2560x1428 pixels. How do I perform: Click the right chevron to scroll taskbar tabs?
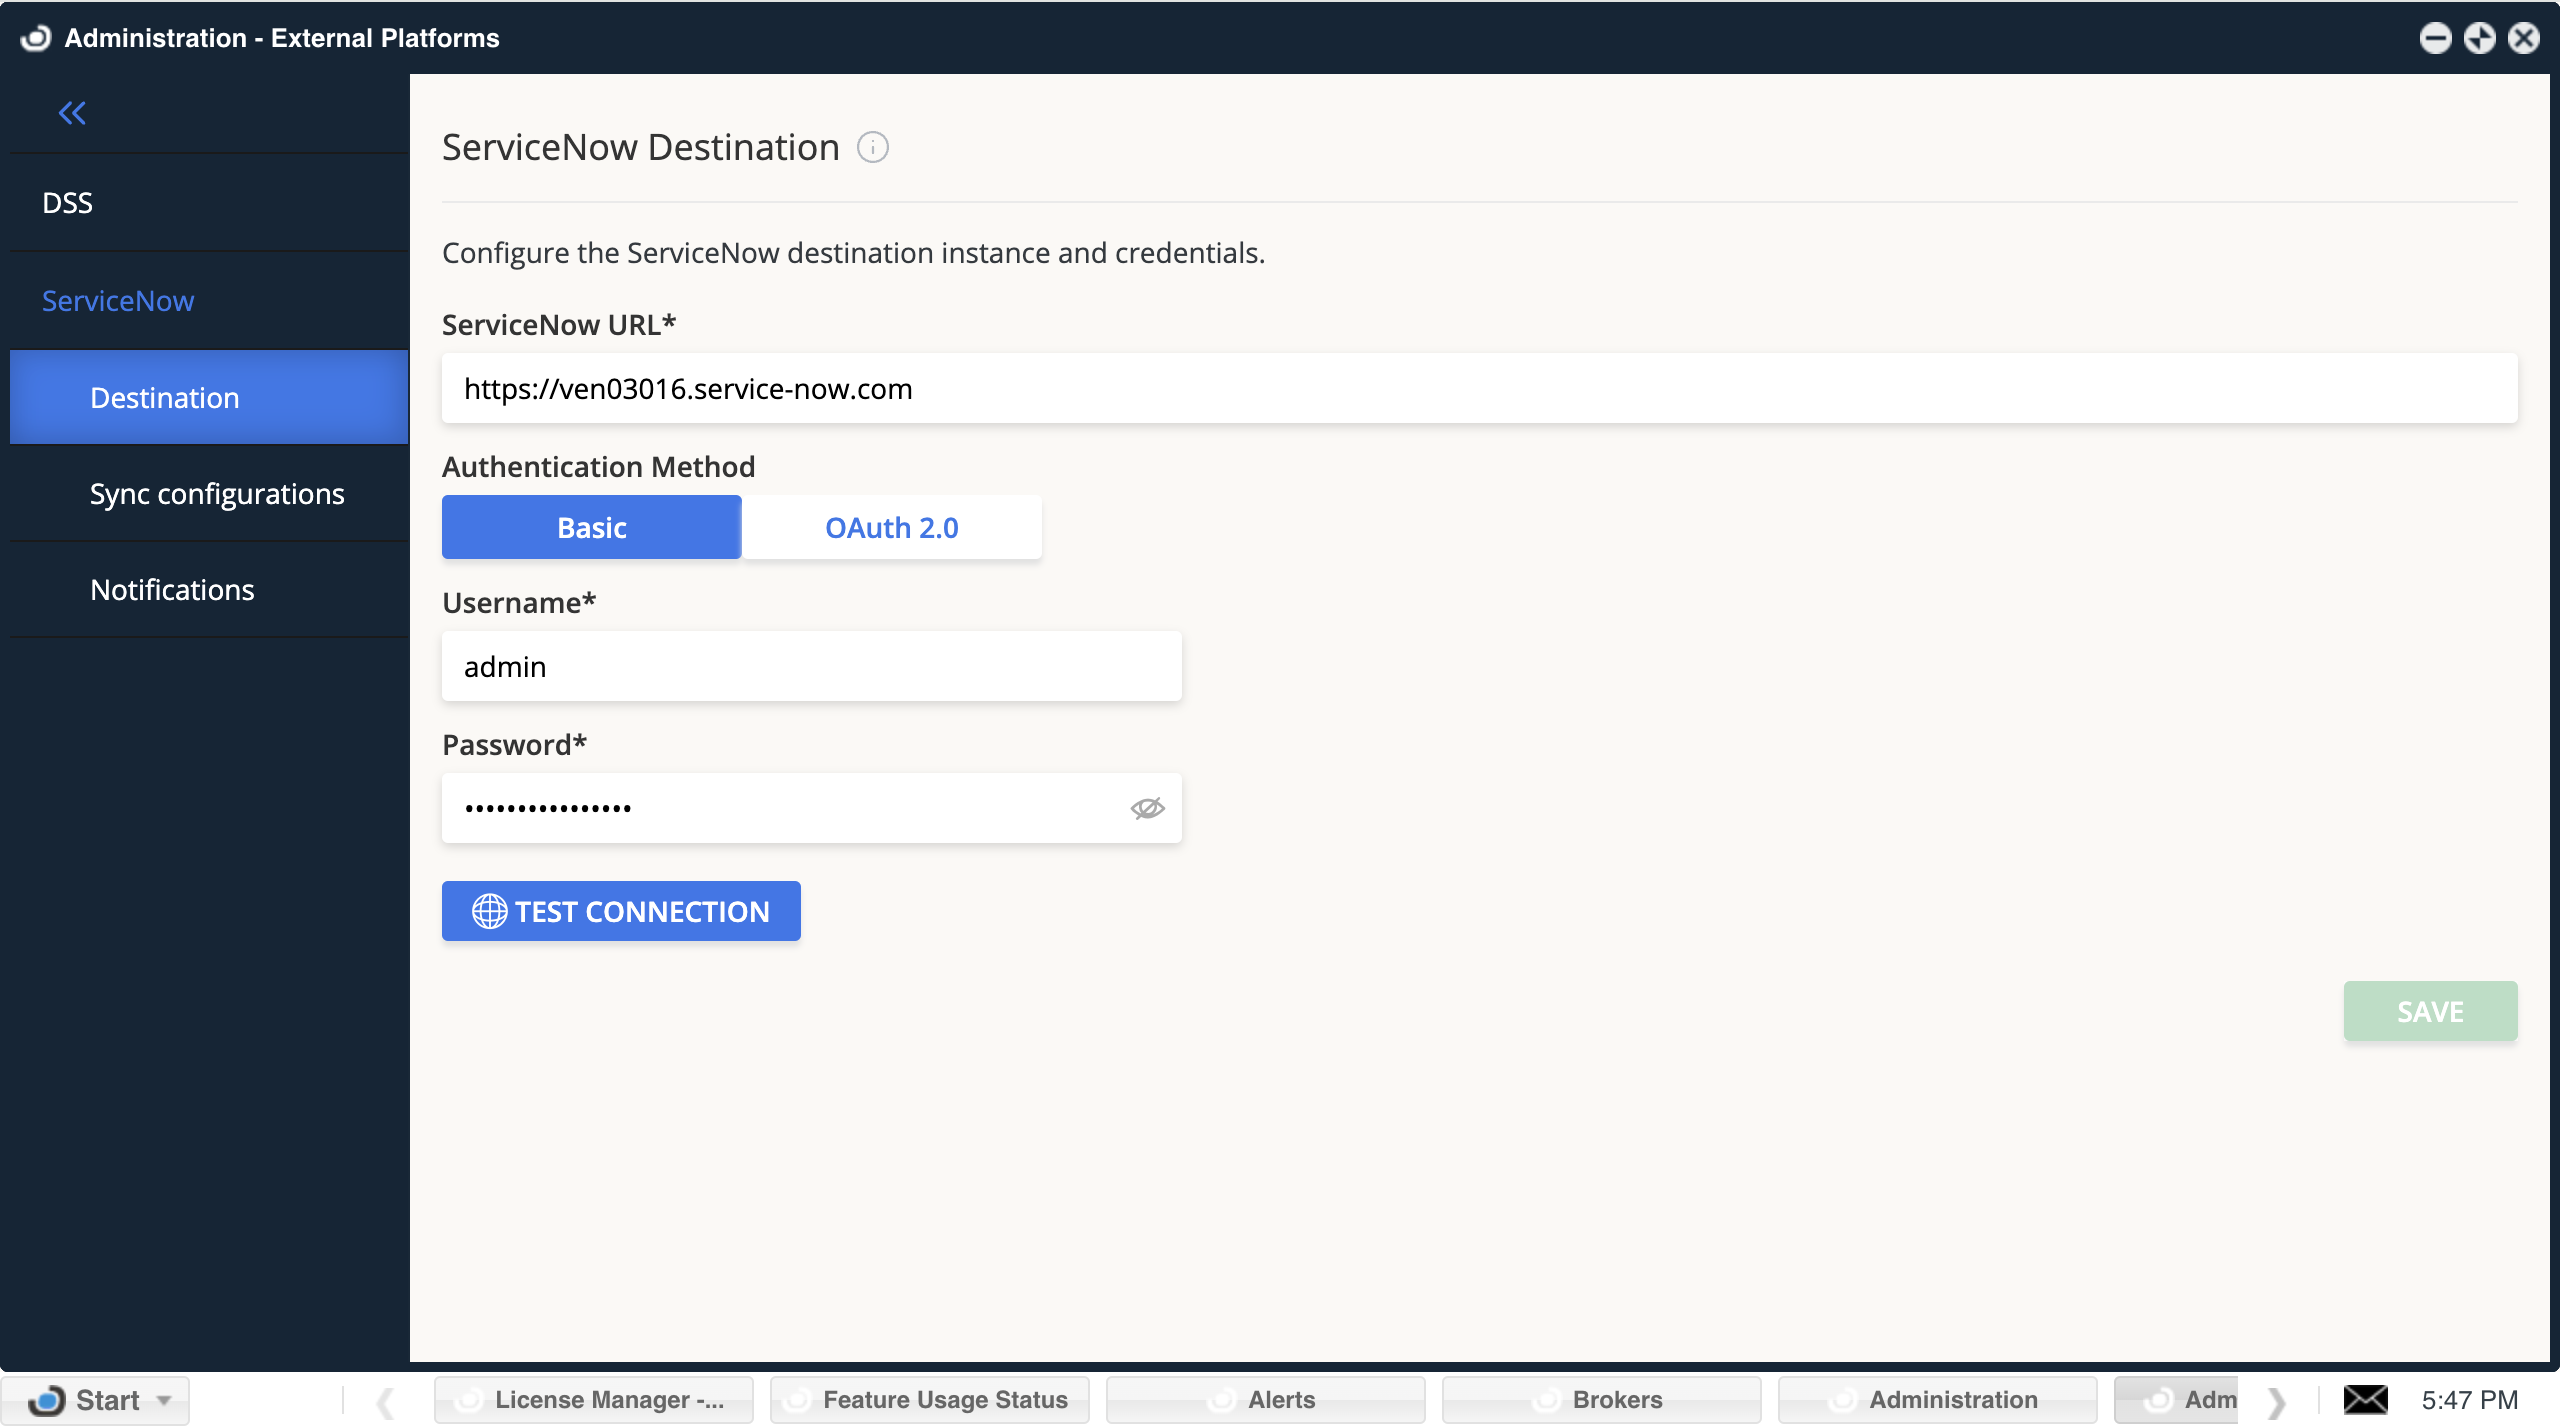(x=2277, y=1400)
